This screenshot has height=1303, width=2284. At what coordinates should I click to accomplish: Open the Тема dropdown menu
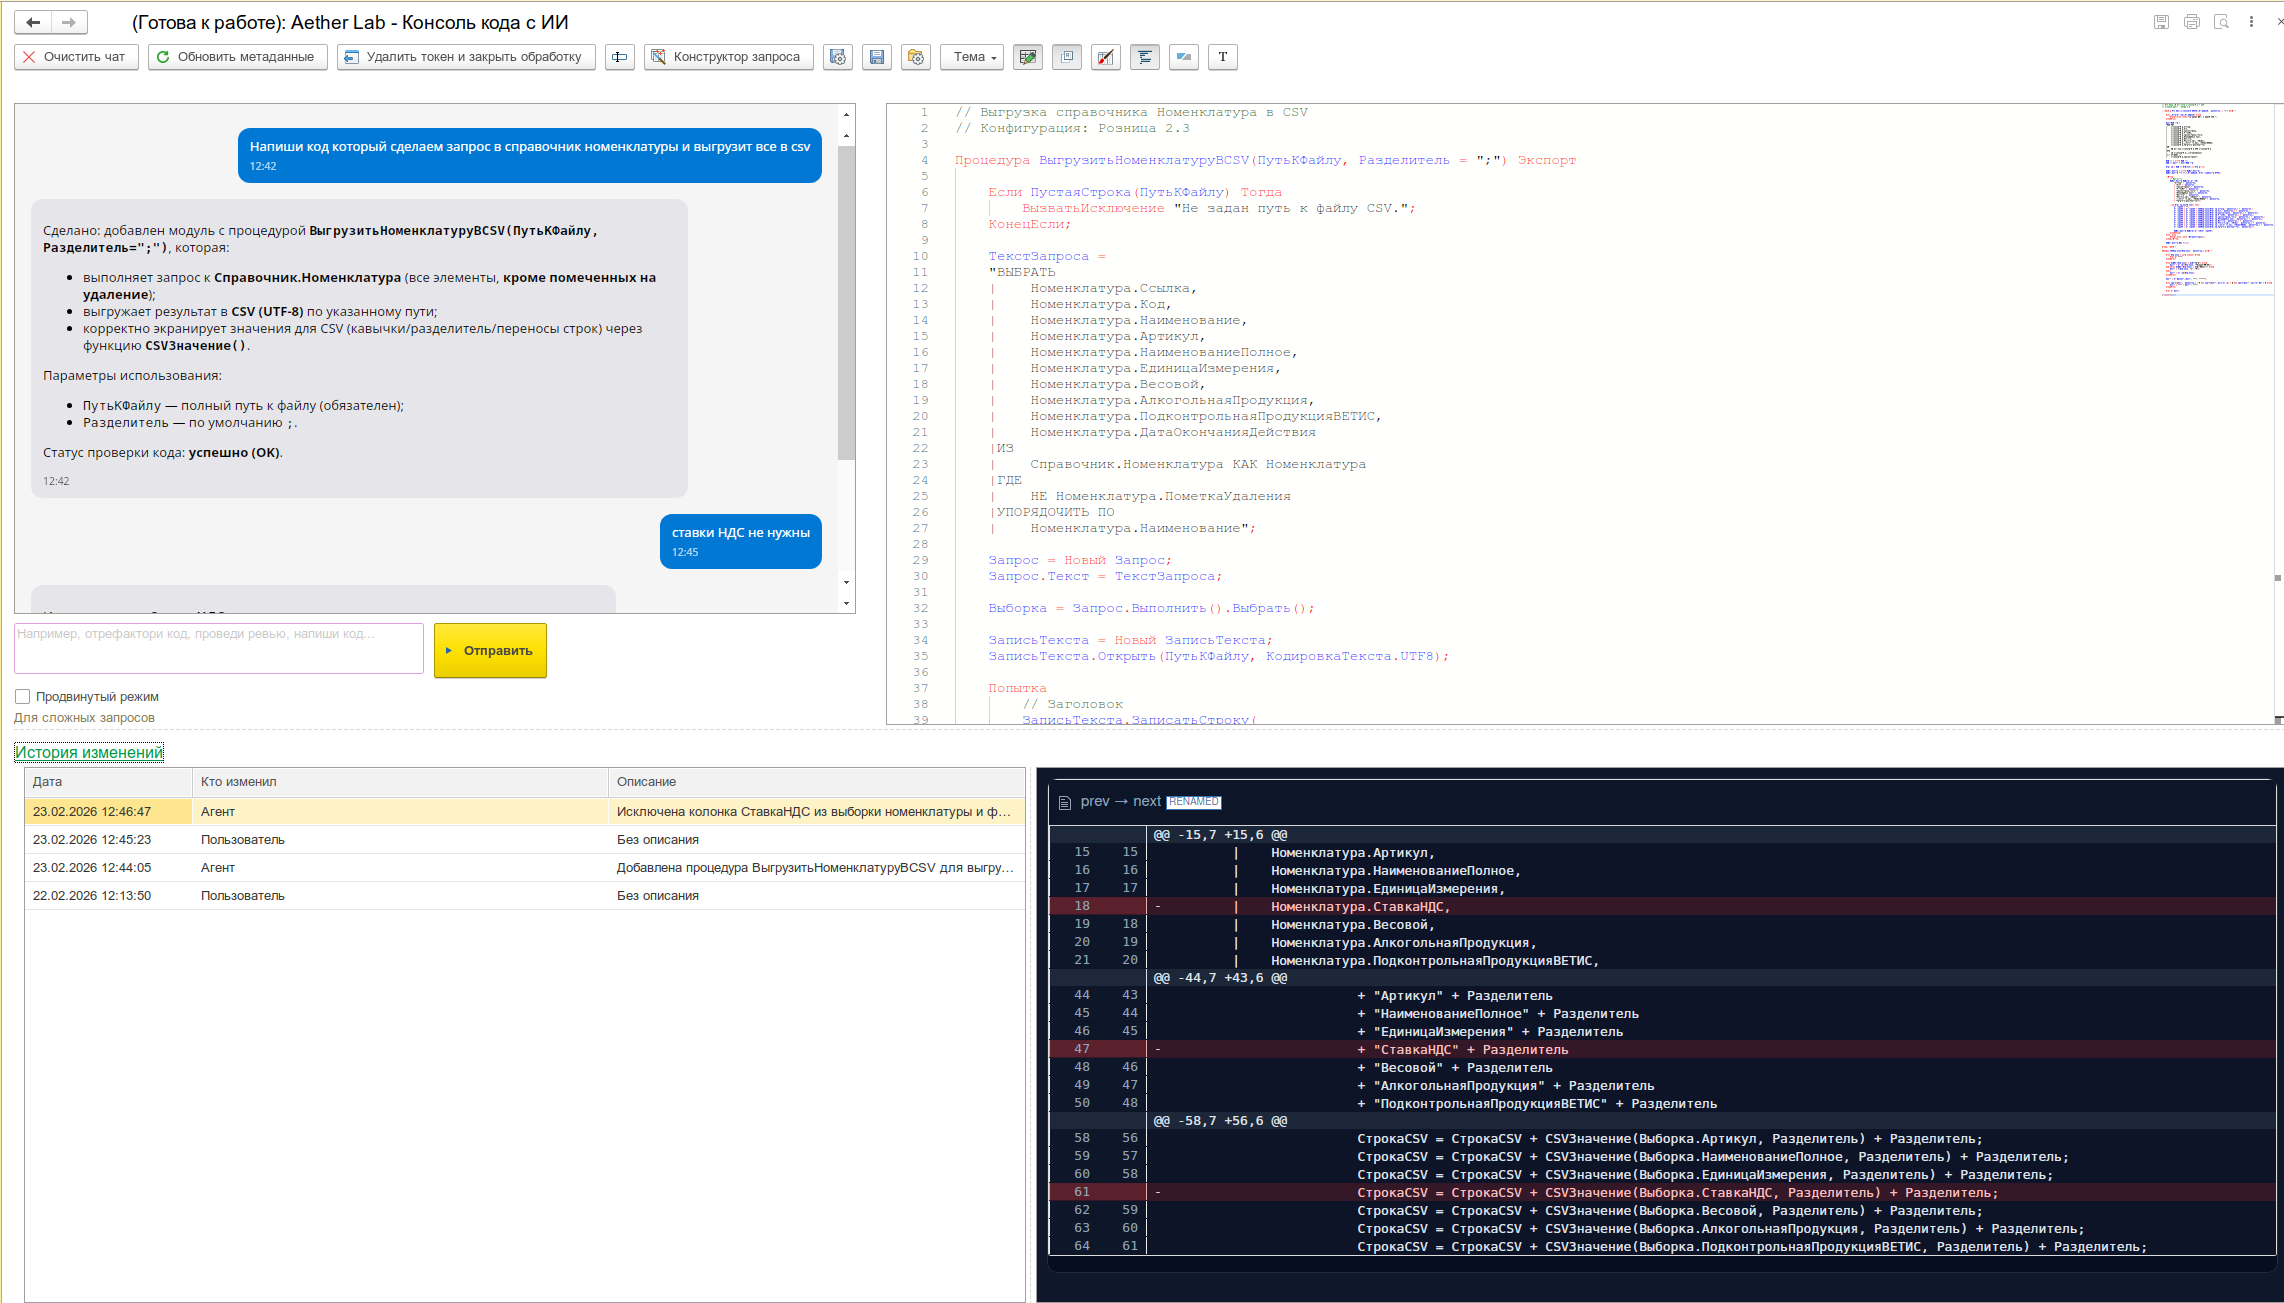pyautogui.click(x=972, y=57)
